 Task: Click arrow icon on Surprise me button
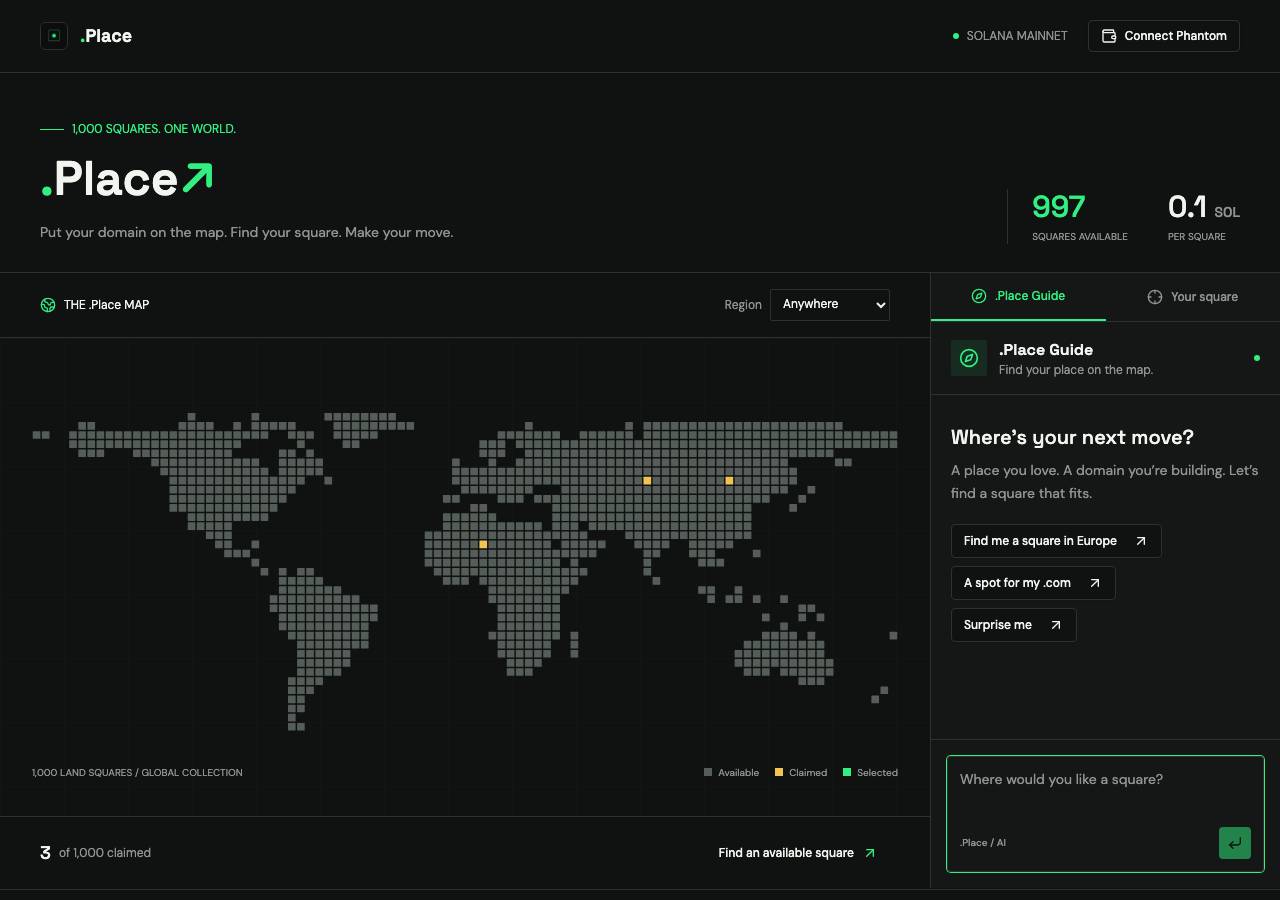[1056, 625]
